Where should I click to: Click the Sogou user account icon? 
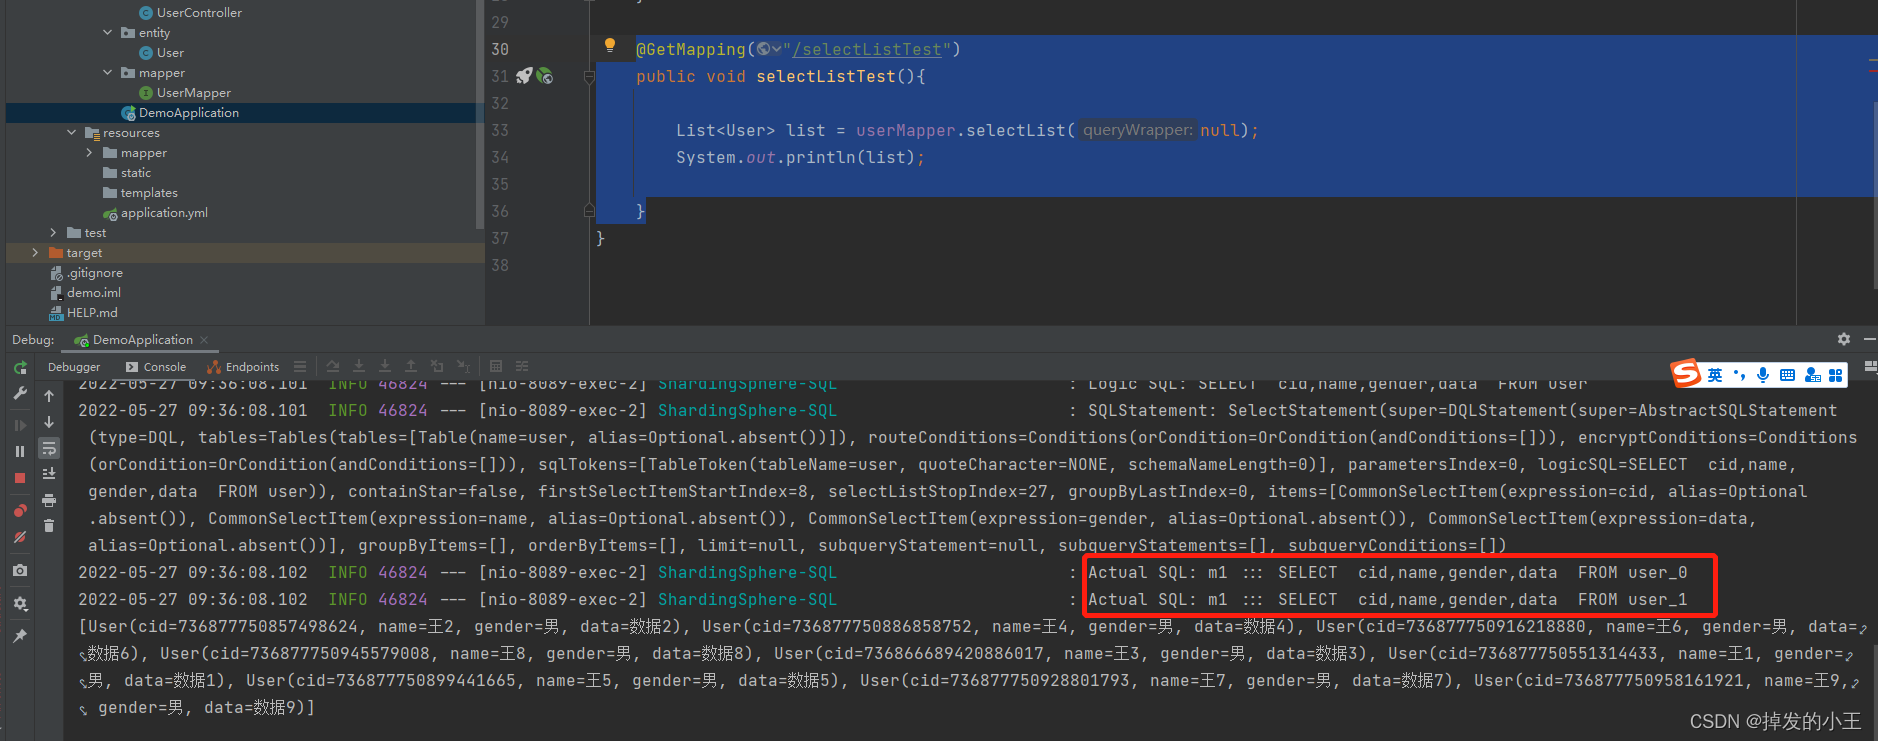pos(1812,375)
